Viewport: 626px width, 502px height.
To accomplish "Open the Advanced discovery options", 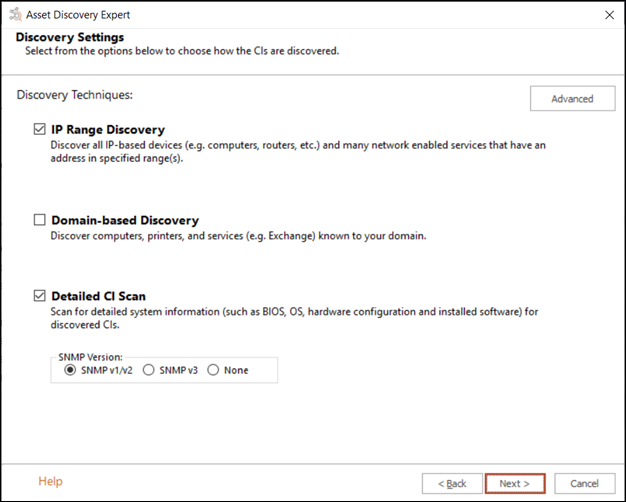I will click(572, 98).
